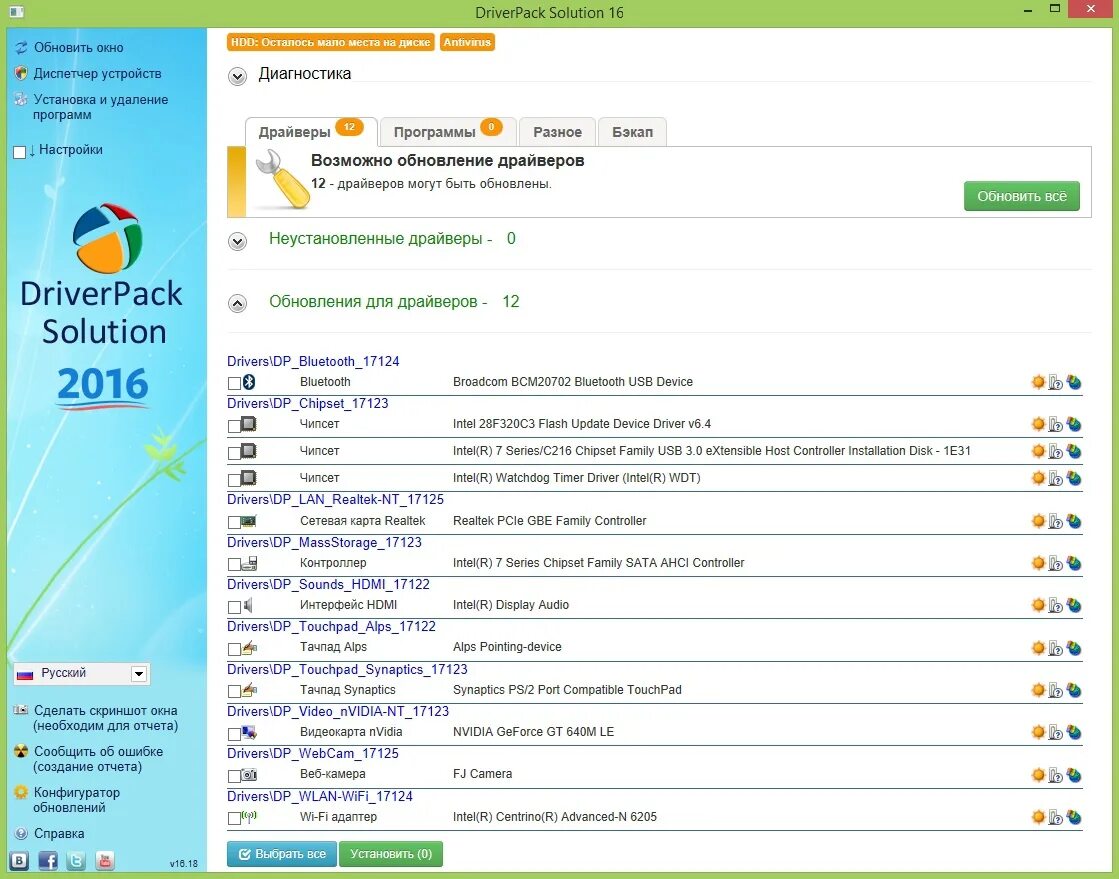This screenshot has width=1119, height=879.
Task: Switch to the Драйверы tab
Action: (311, 132)
